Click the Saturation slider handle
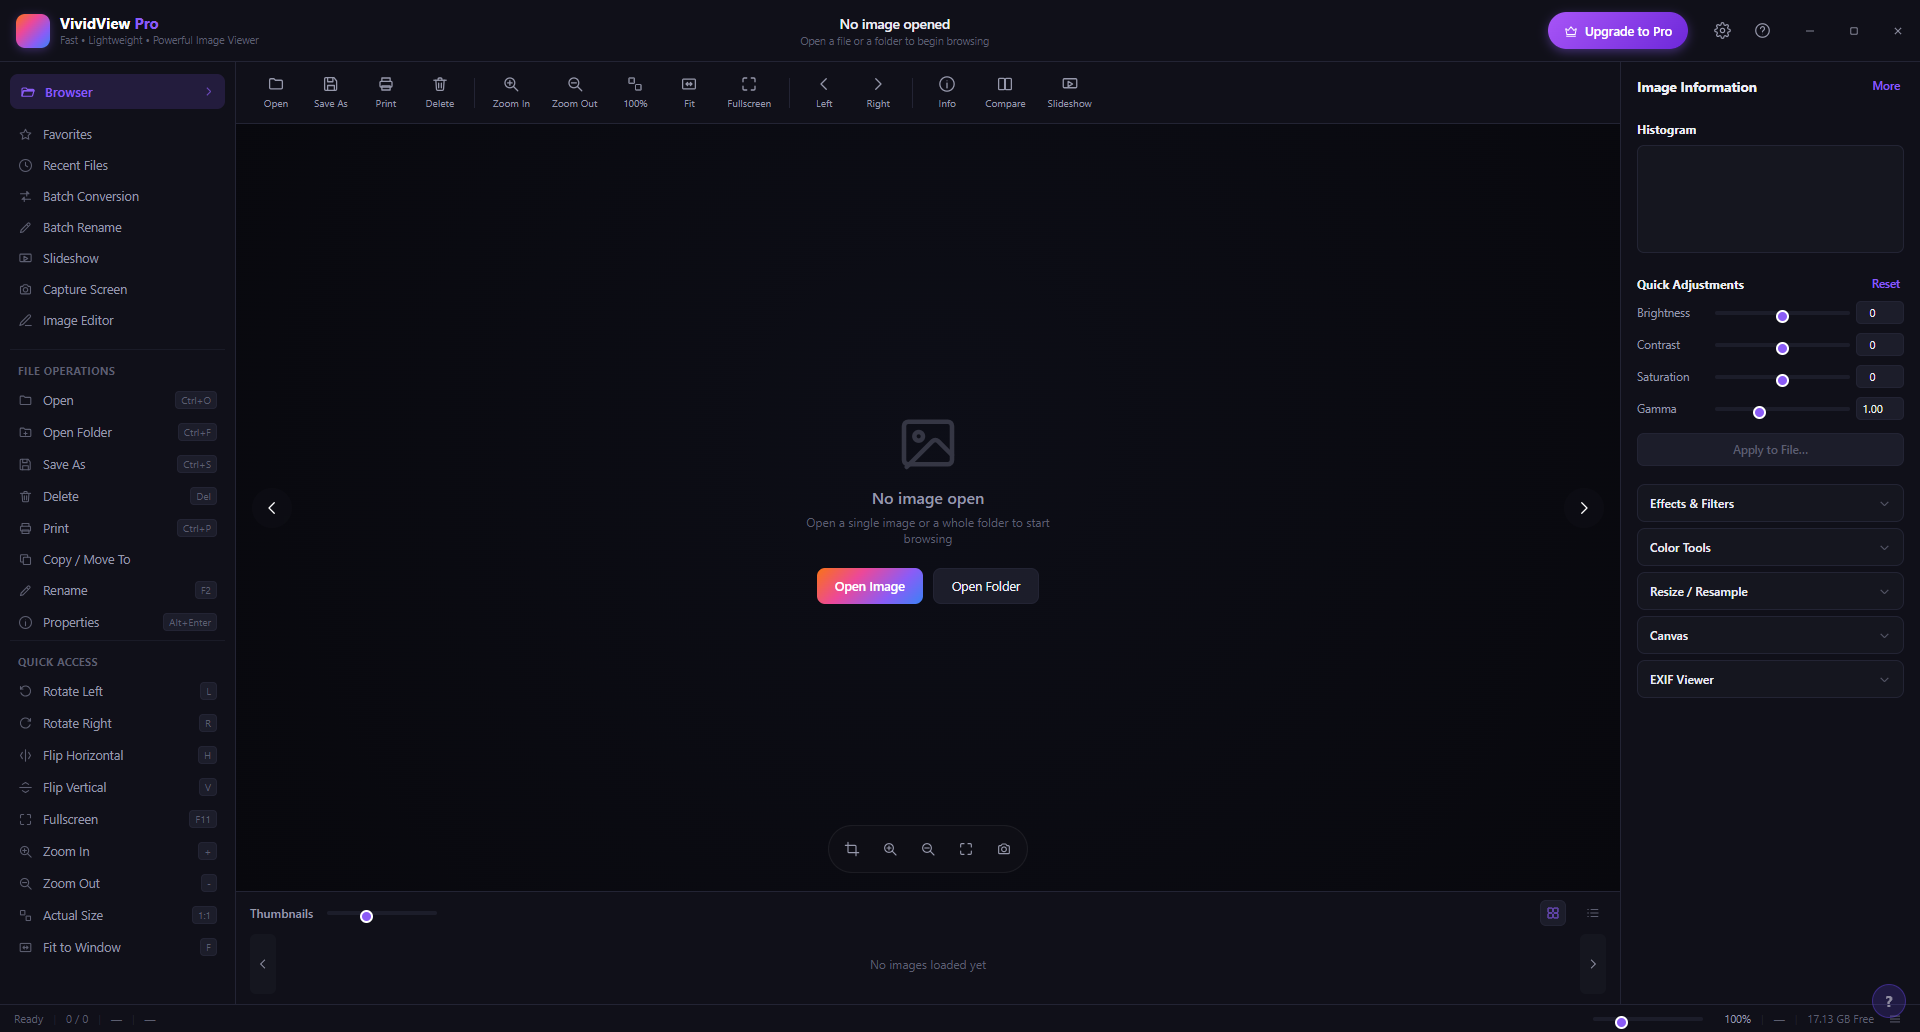Viewport: 1920px width, 1032px height. pyautogui.click(x=1782, y=380)
